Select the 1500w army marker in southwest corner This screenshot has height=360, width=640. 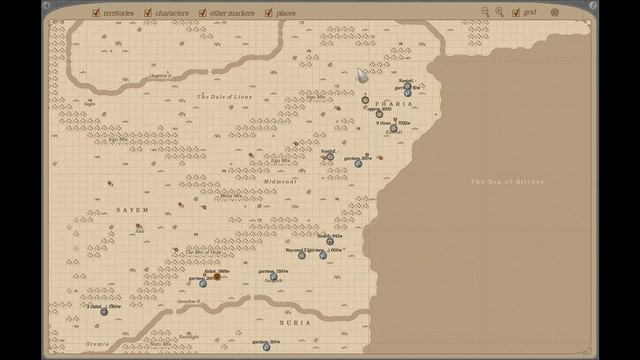pos(104,312)
